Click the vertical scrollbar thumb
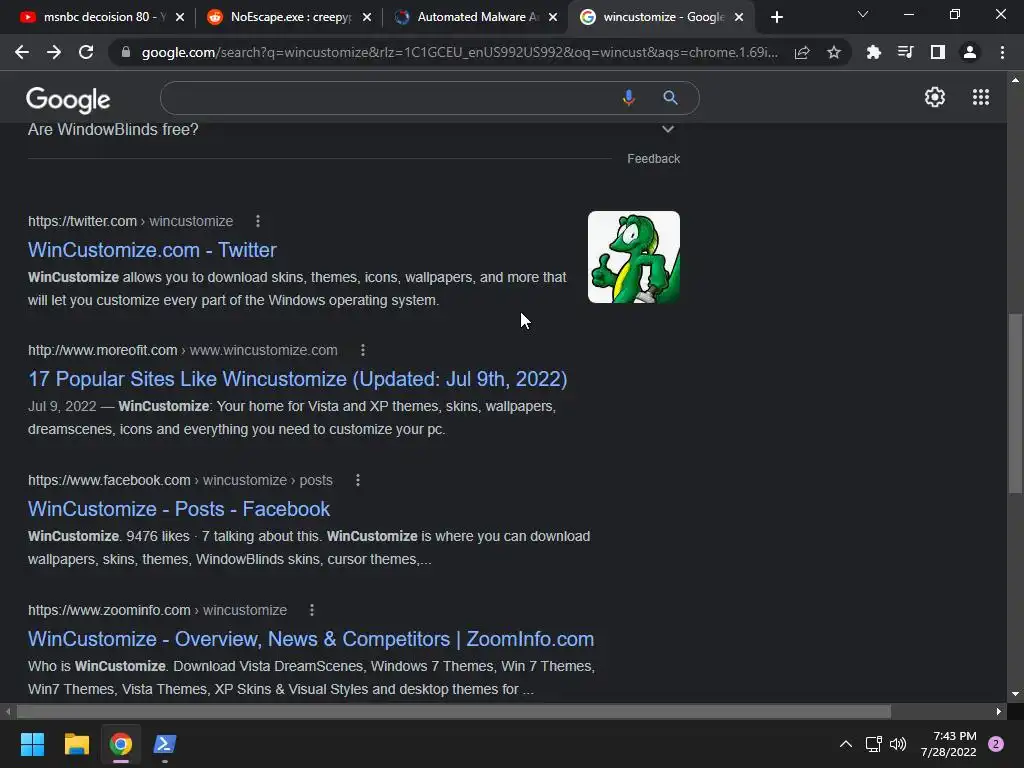The height and width of the screenshot is (768, 1024). [x=1015, y=404]
